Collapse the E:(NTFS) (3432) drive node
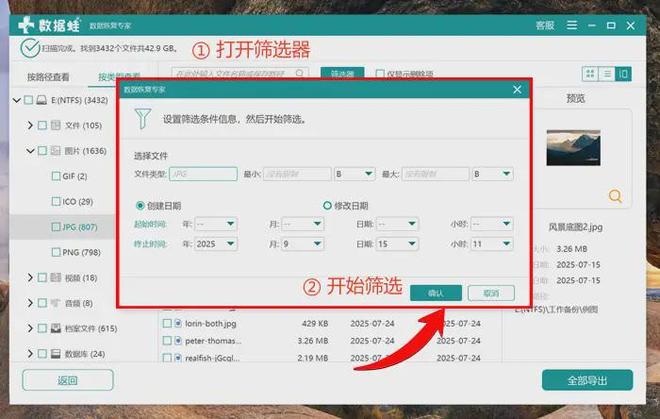 [x=16, y=100]
